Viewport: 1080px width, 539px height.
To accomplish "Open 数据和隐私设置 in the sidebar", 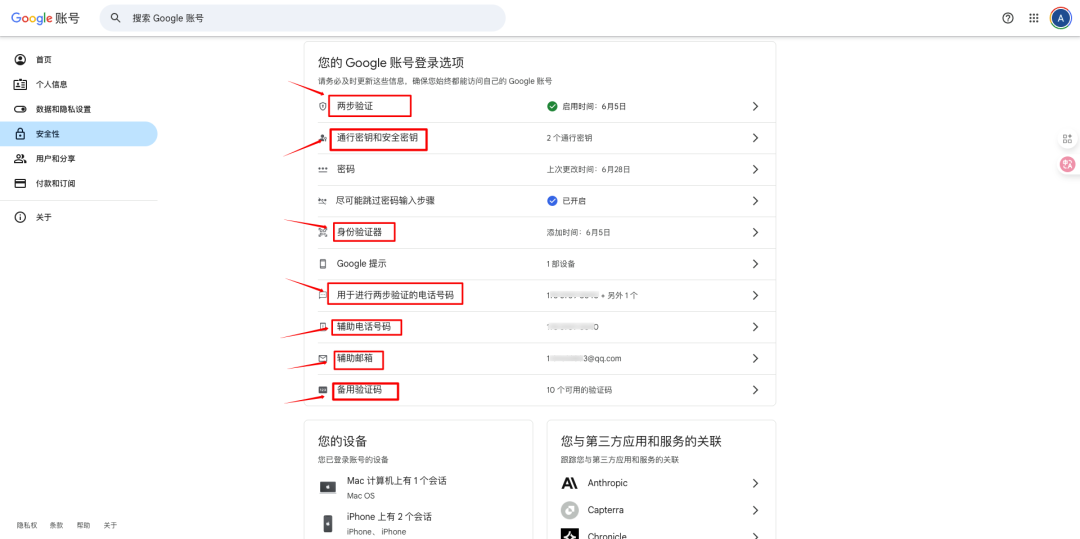I will tap(79, 109).
